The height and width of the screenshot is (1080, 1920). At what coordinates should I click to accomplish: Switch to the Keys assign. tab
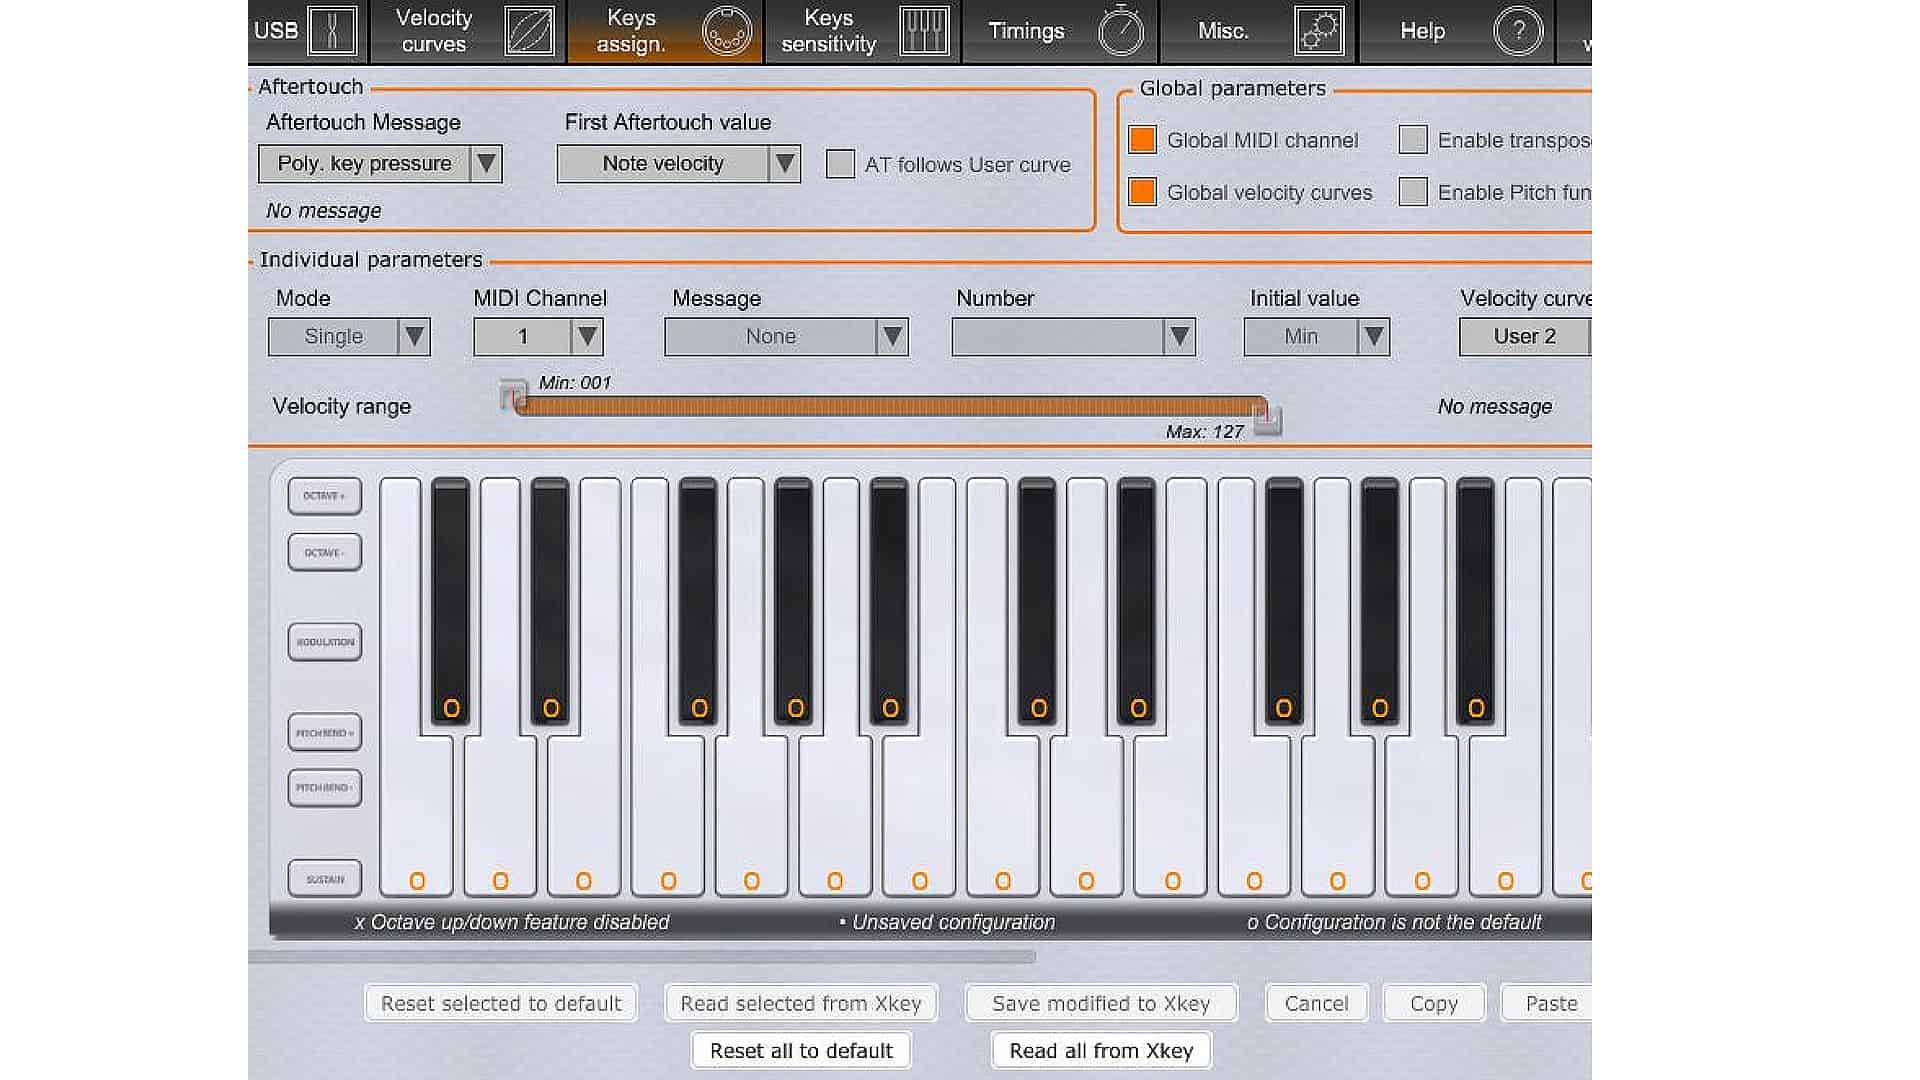(665, 31)
